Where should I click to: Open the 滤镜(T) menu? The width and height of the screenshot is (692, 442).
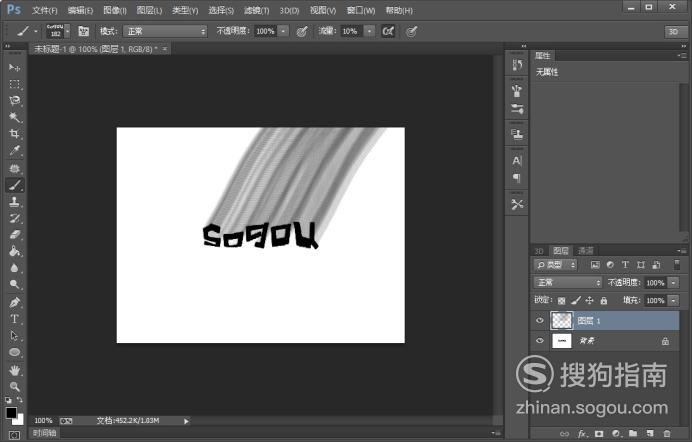tap(256, 10)
